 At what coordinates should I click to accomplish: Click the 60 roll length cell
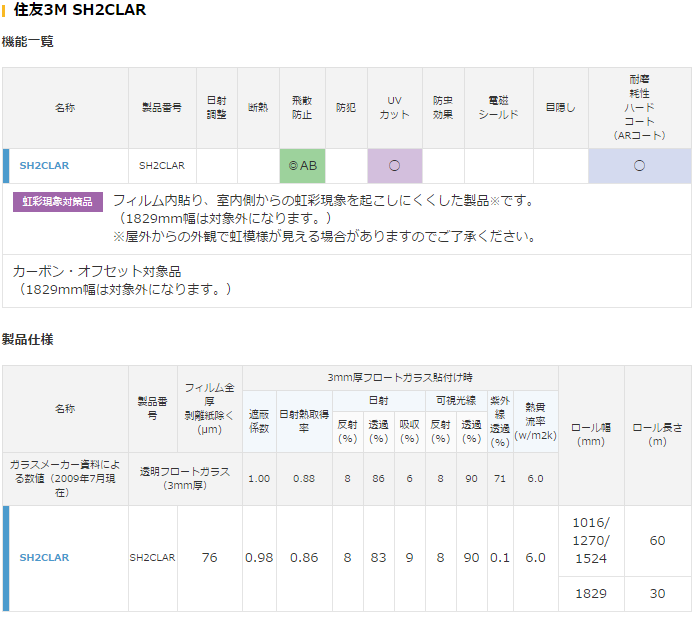coord(658,540)
